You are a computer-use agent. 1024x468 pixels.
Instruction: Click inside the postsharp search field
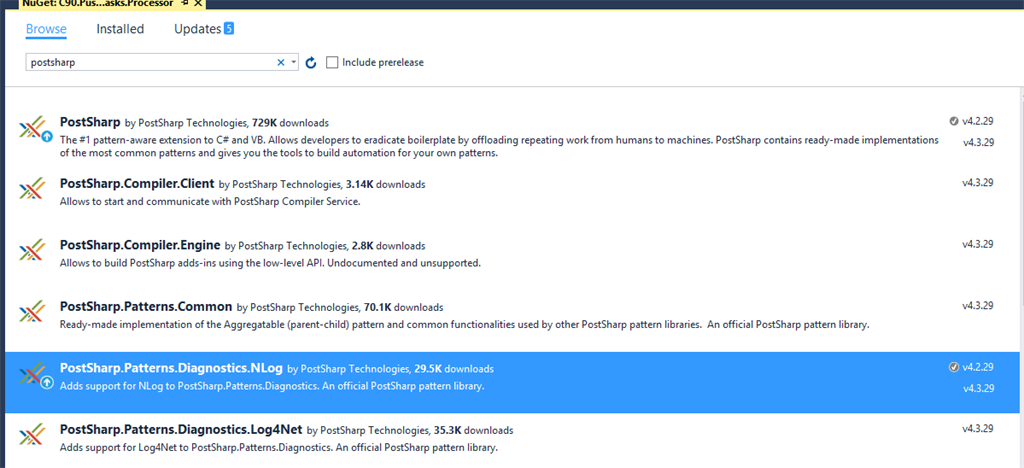coord(150,62)
